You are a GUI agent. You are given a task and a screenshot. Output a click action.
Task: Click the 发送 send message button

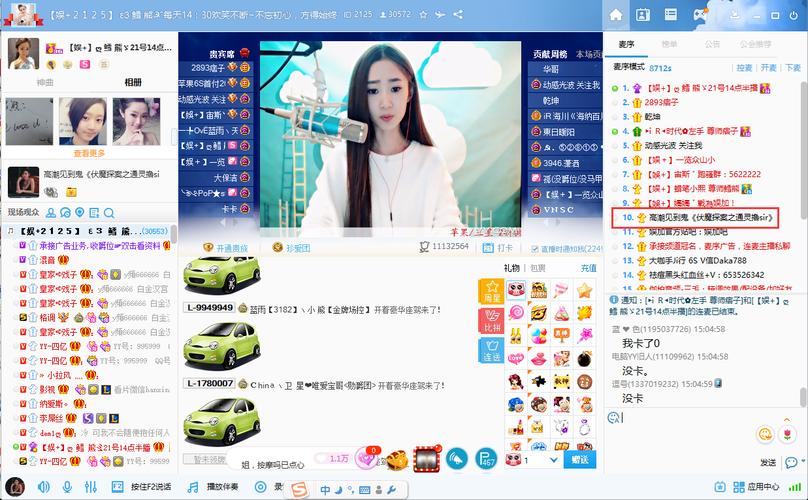[x=768, y=462]
